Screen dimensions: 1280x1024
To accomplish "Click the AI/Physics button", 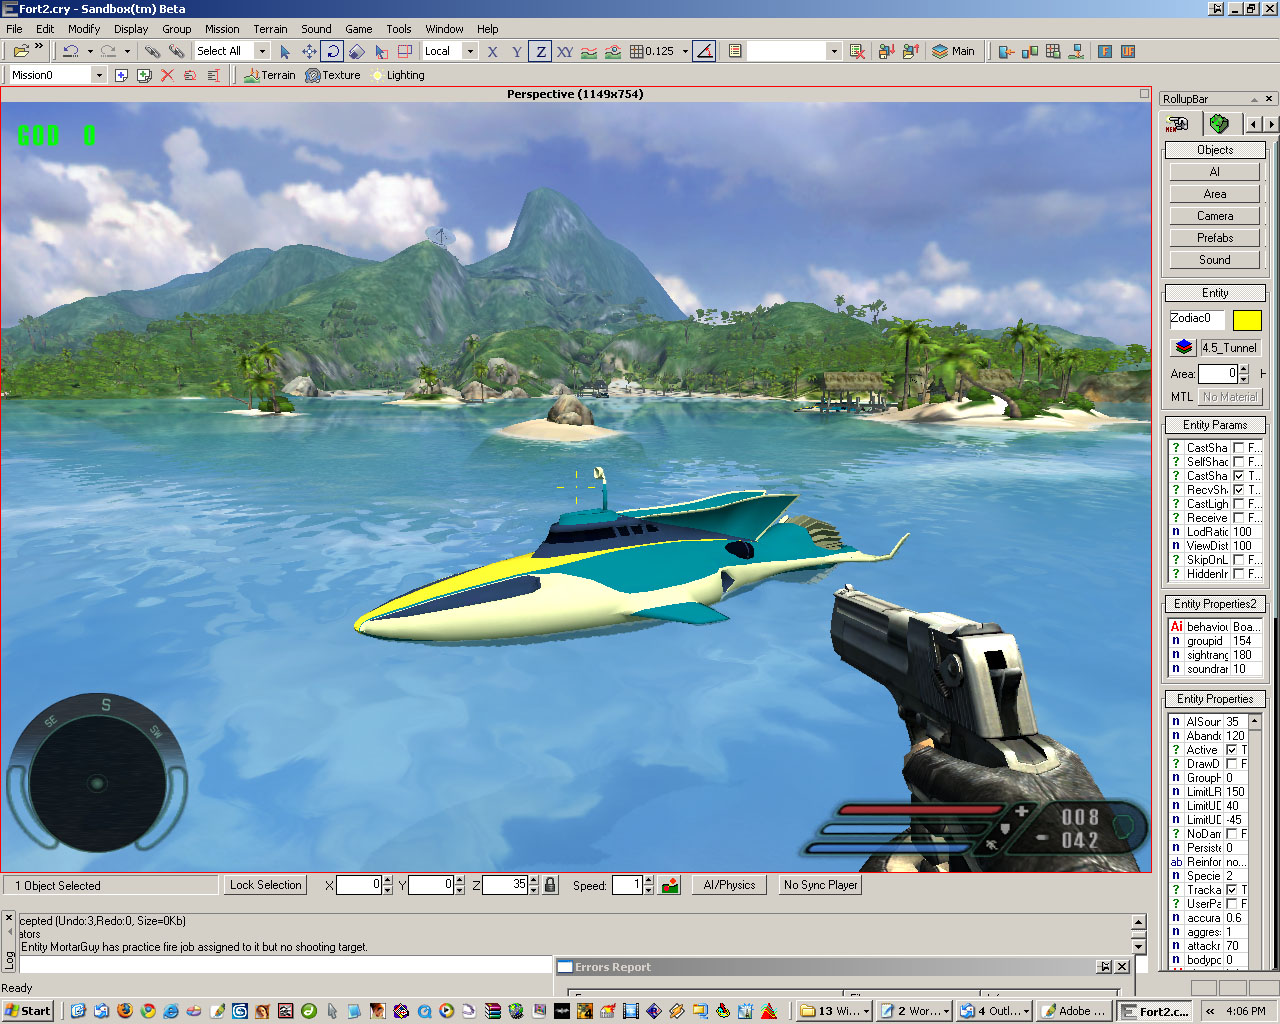I will click(x=729, y=885).
